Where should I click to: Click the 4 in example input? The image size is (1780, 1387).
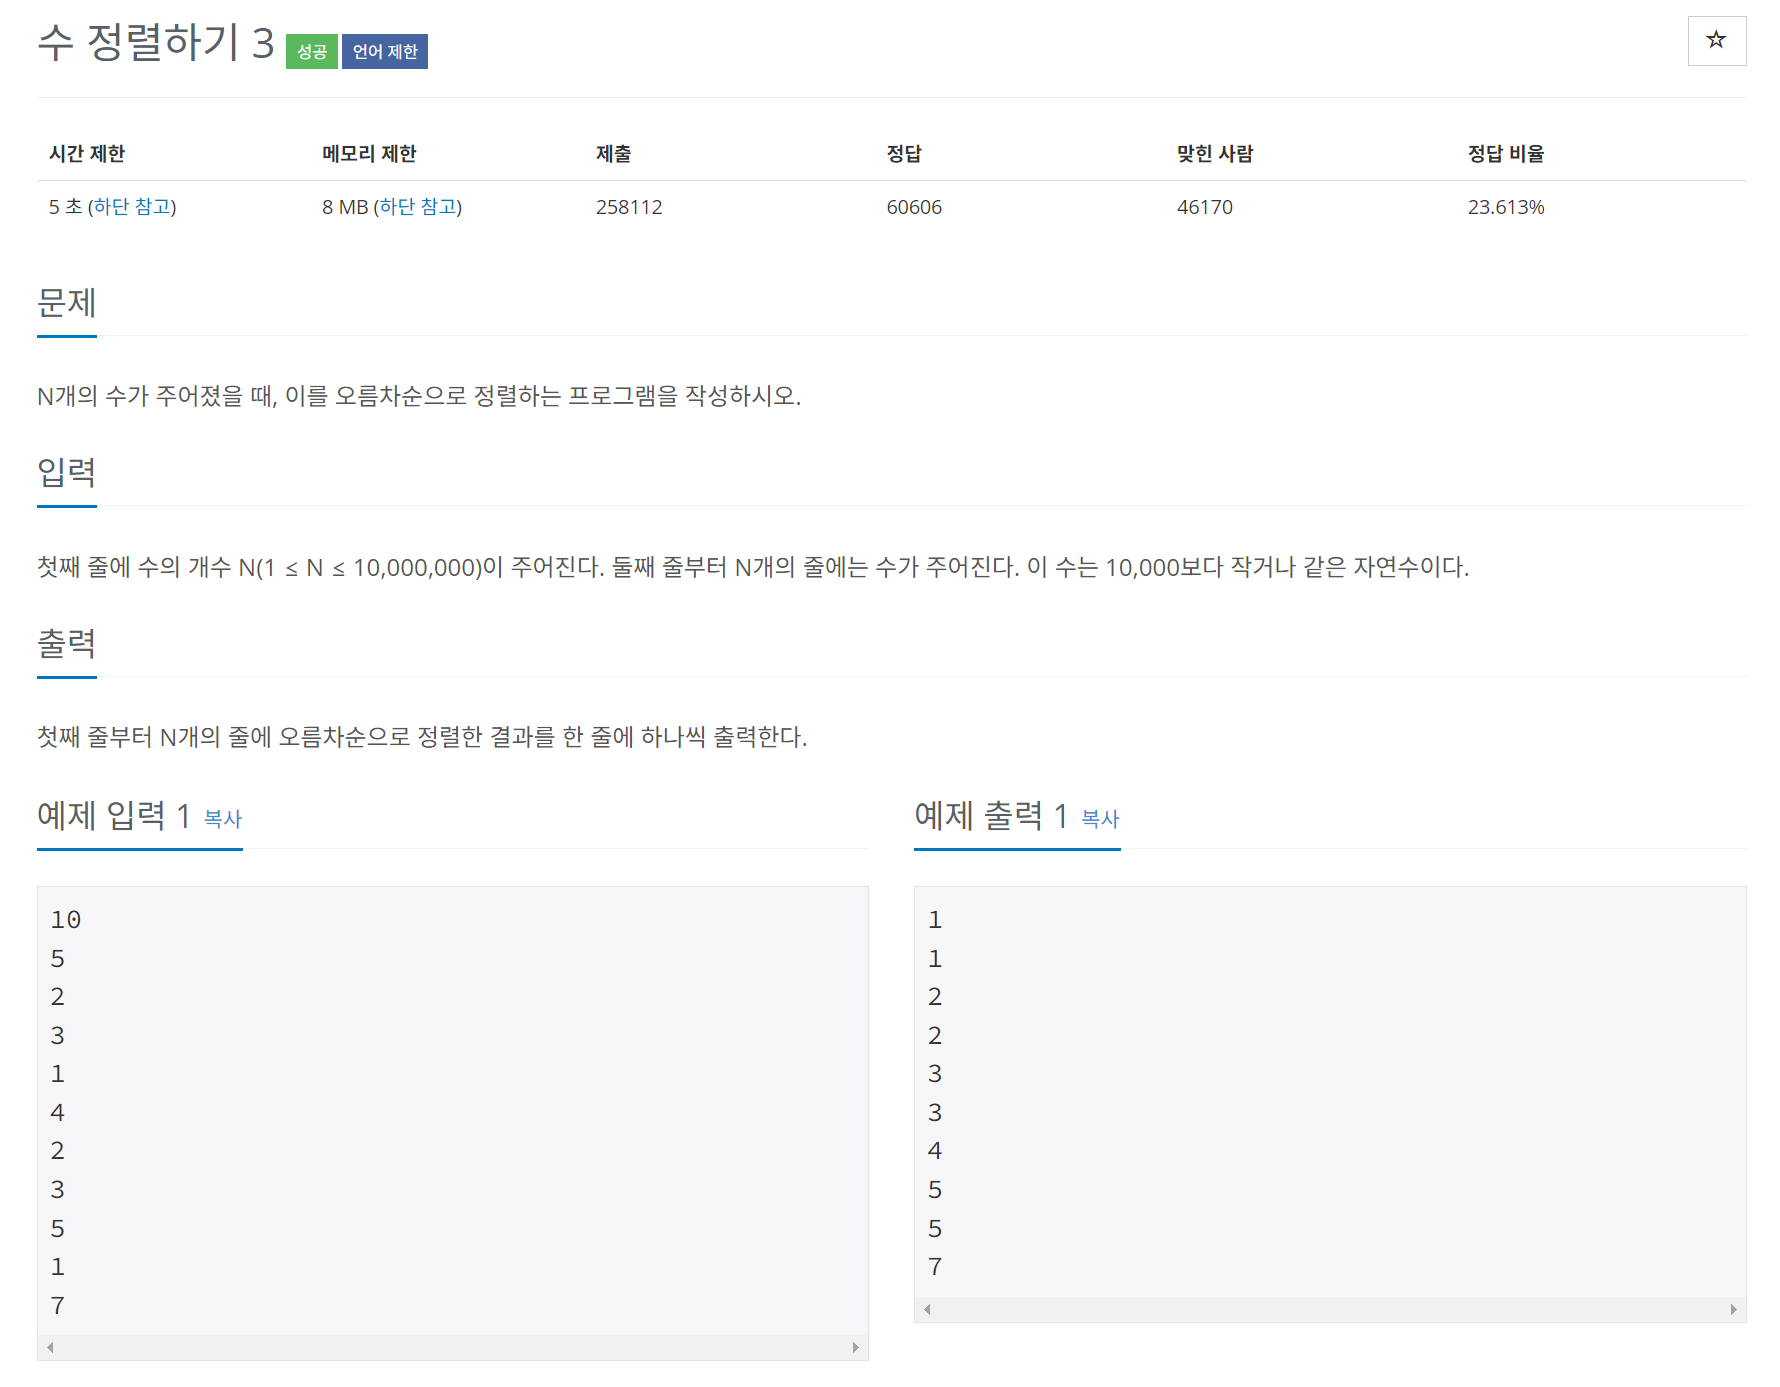coord(58,1112)
